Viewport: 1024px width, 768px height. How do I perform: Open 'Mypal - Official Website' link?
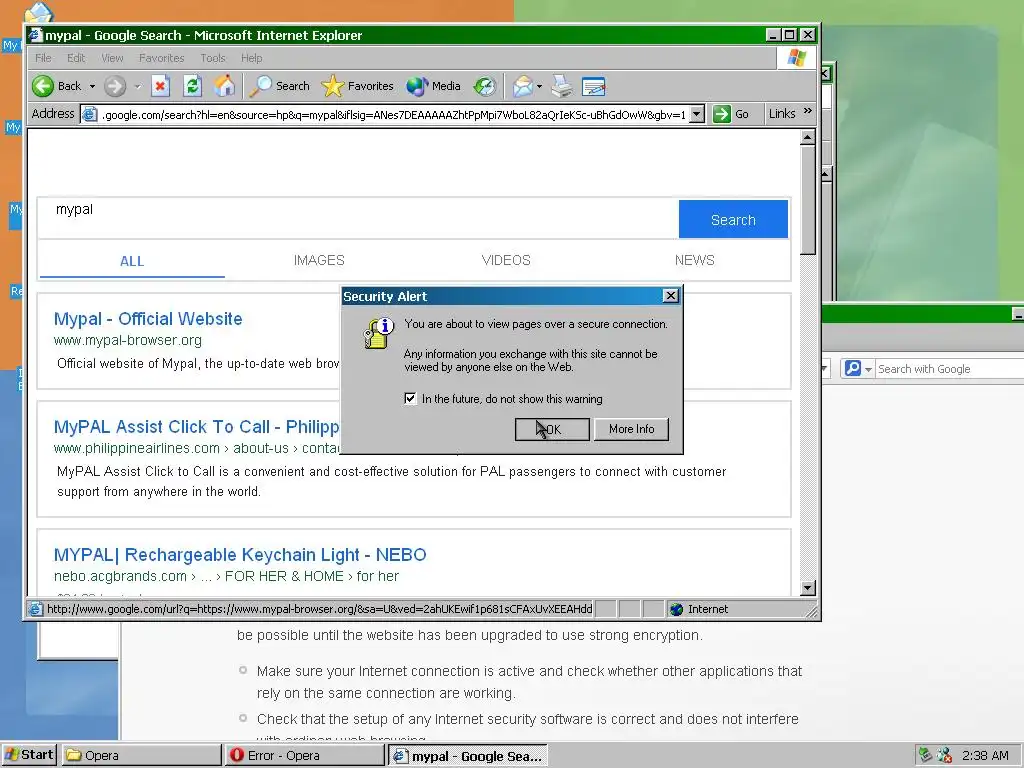coord(148,319)
